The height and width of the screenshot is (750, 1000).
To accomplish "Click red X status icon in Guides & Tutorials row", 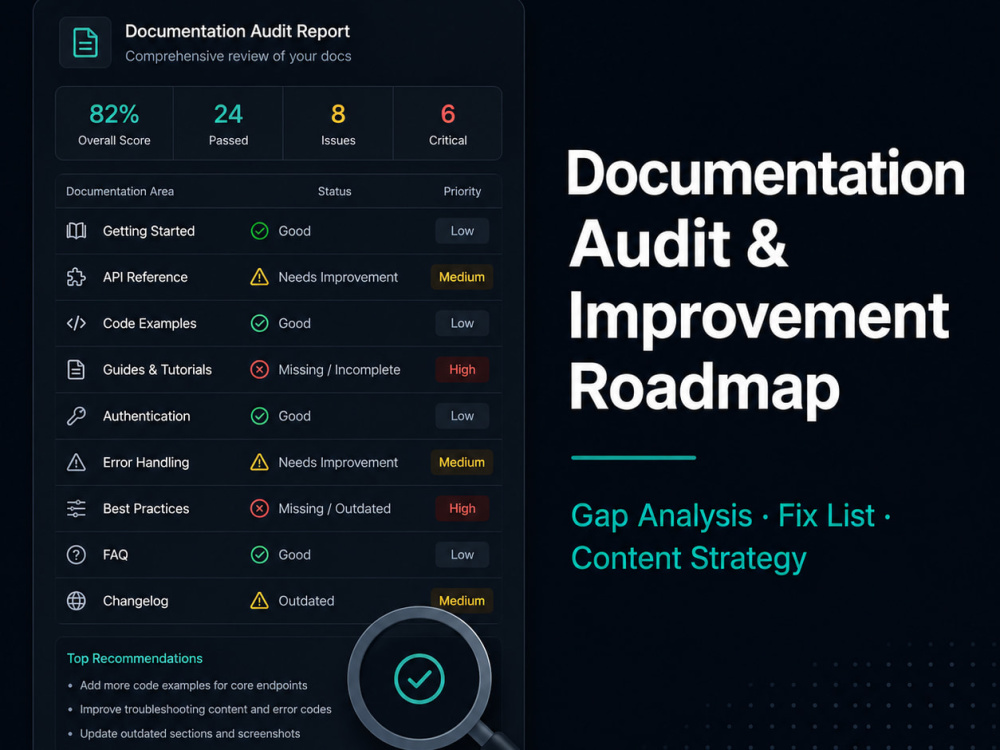I will (260, 369).
